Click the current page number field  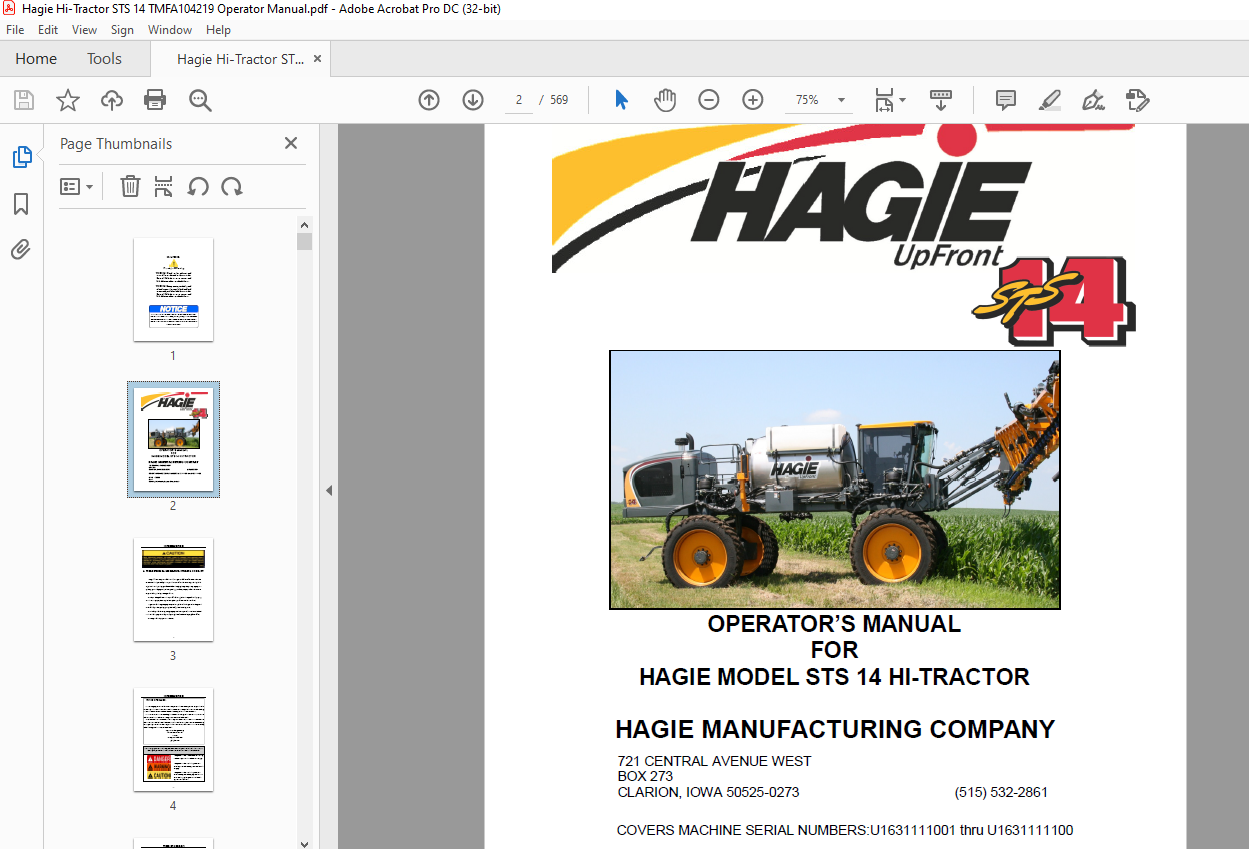click(519, 100)
